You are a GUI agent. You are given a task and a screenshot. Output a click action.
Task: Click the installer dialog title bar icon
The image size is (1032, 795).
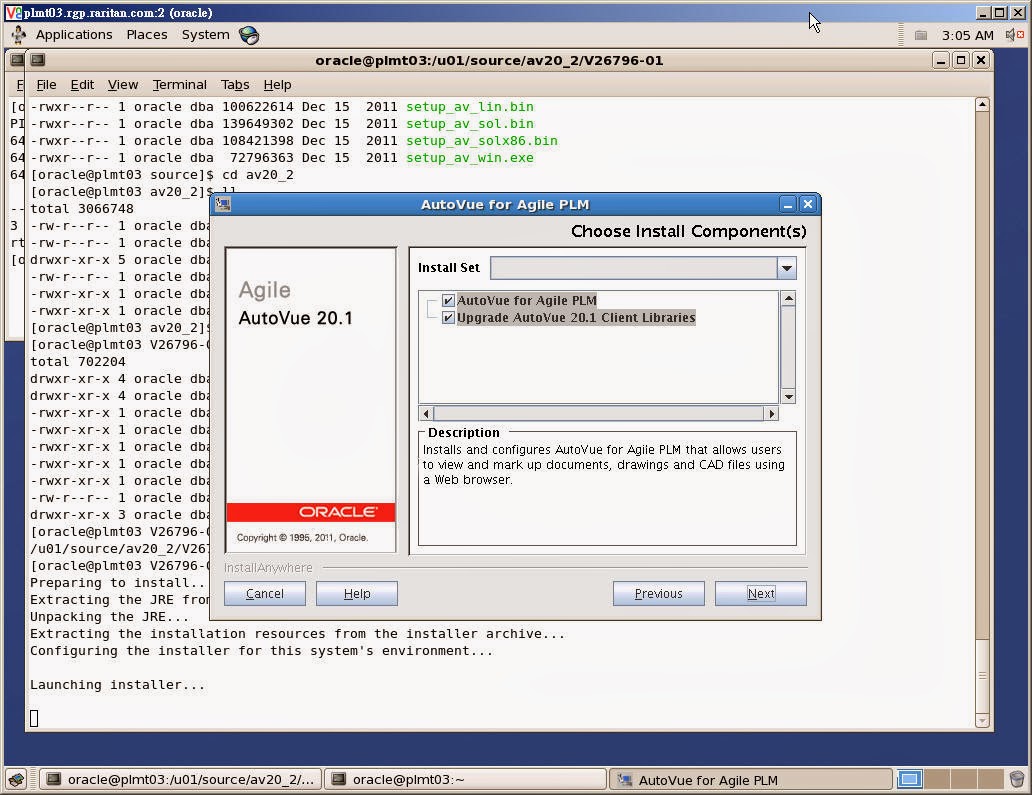(x=223, y=205)
